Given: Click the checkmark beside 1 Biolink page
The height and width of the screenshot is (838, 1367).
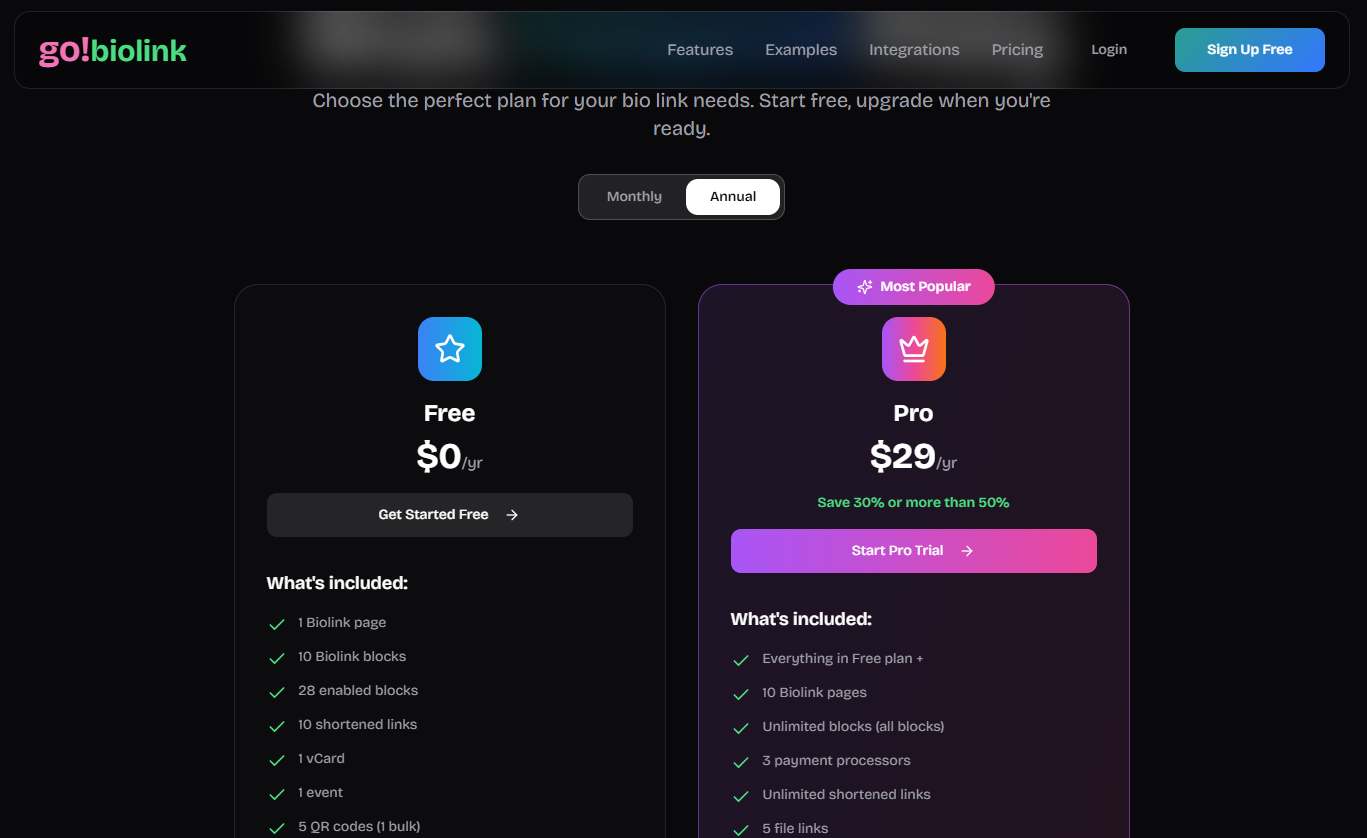Looking at the screenshot, I should pyautogui.click(x=277, y=624).
